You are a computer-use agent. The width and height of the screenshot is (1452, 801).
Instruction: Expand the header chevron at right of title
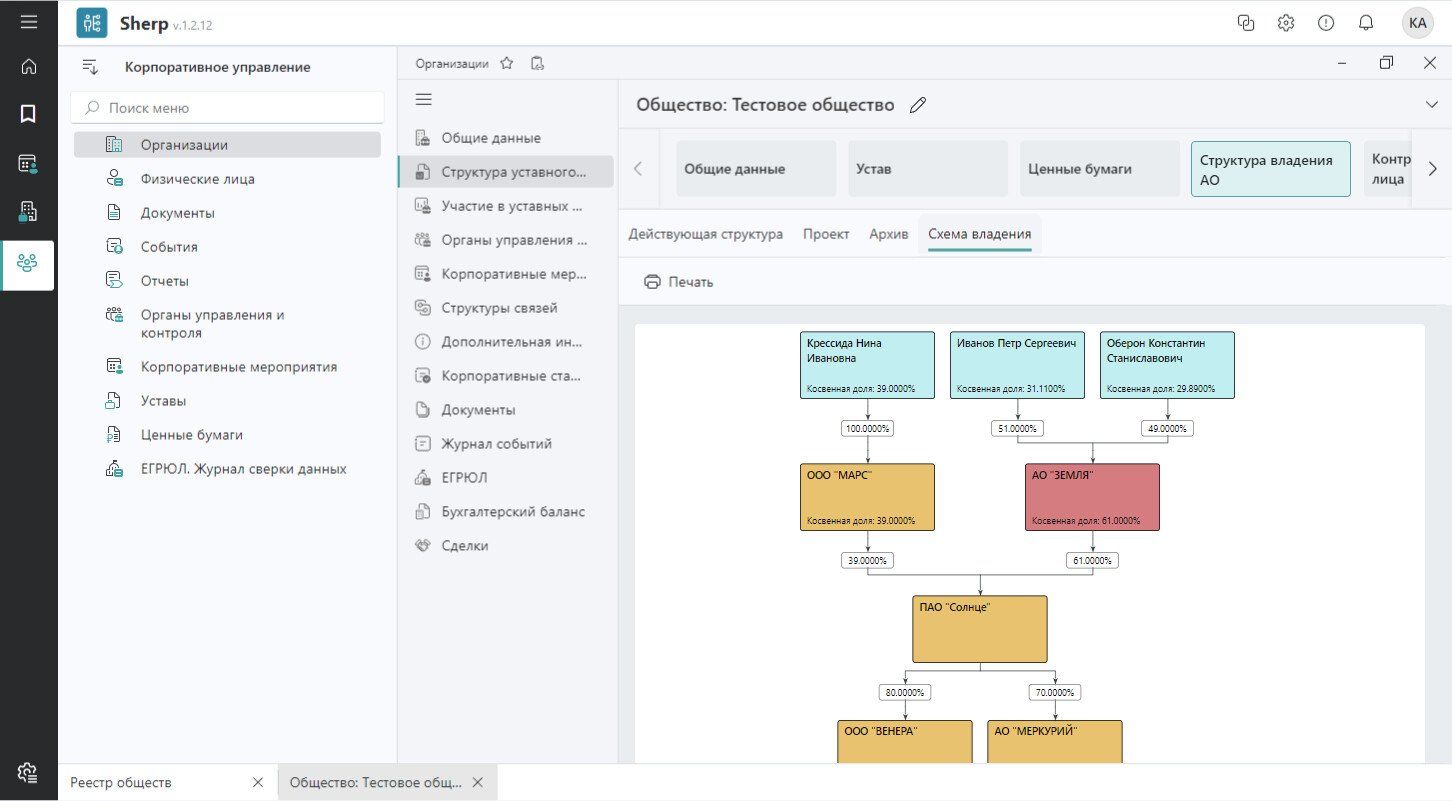click(1430, 105)
